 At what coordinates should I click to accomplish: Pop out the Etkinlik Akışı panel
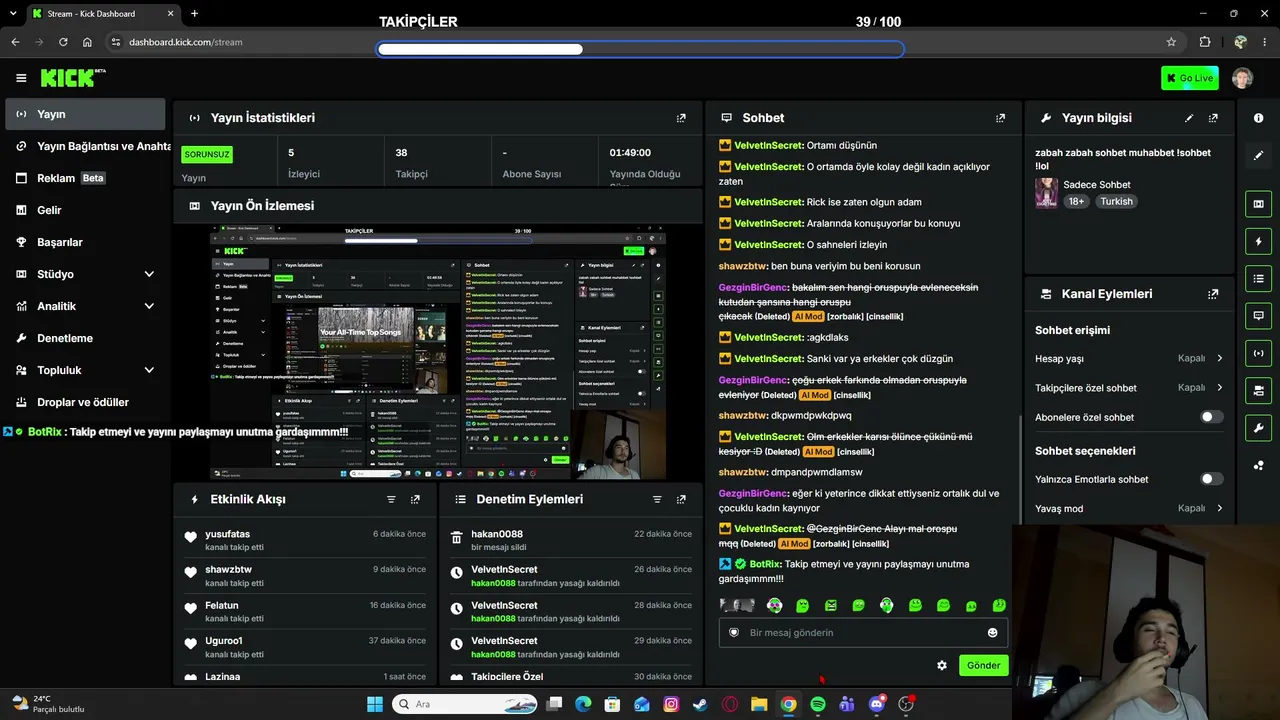coord(415,499)
